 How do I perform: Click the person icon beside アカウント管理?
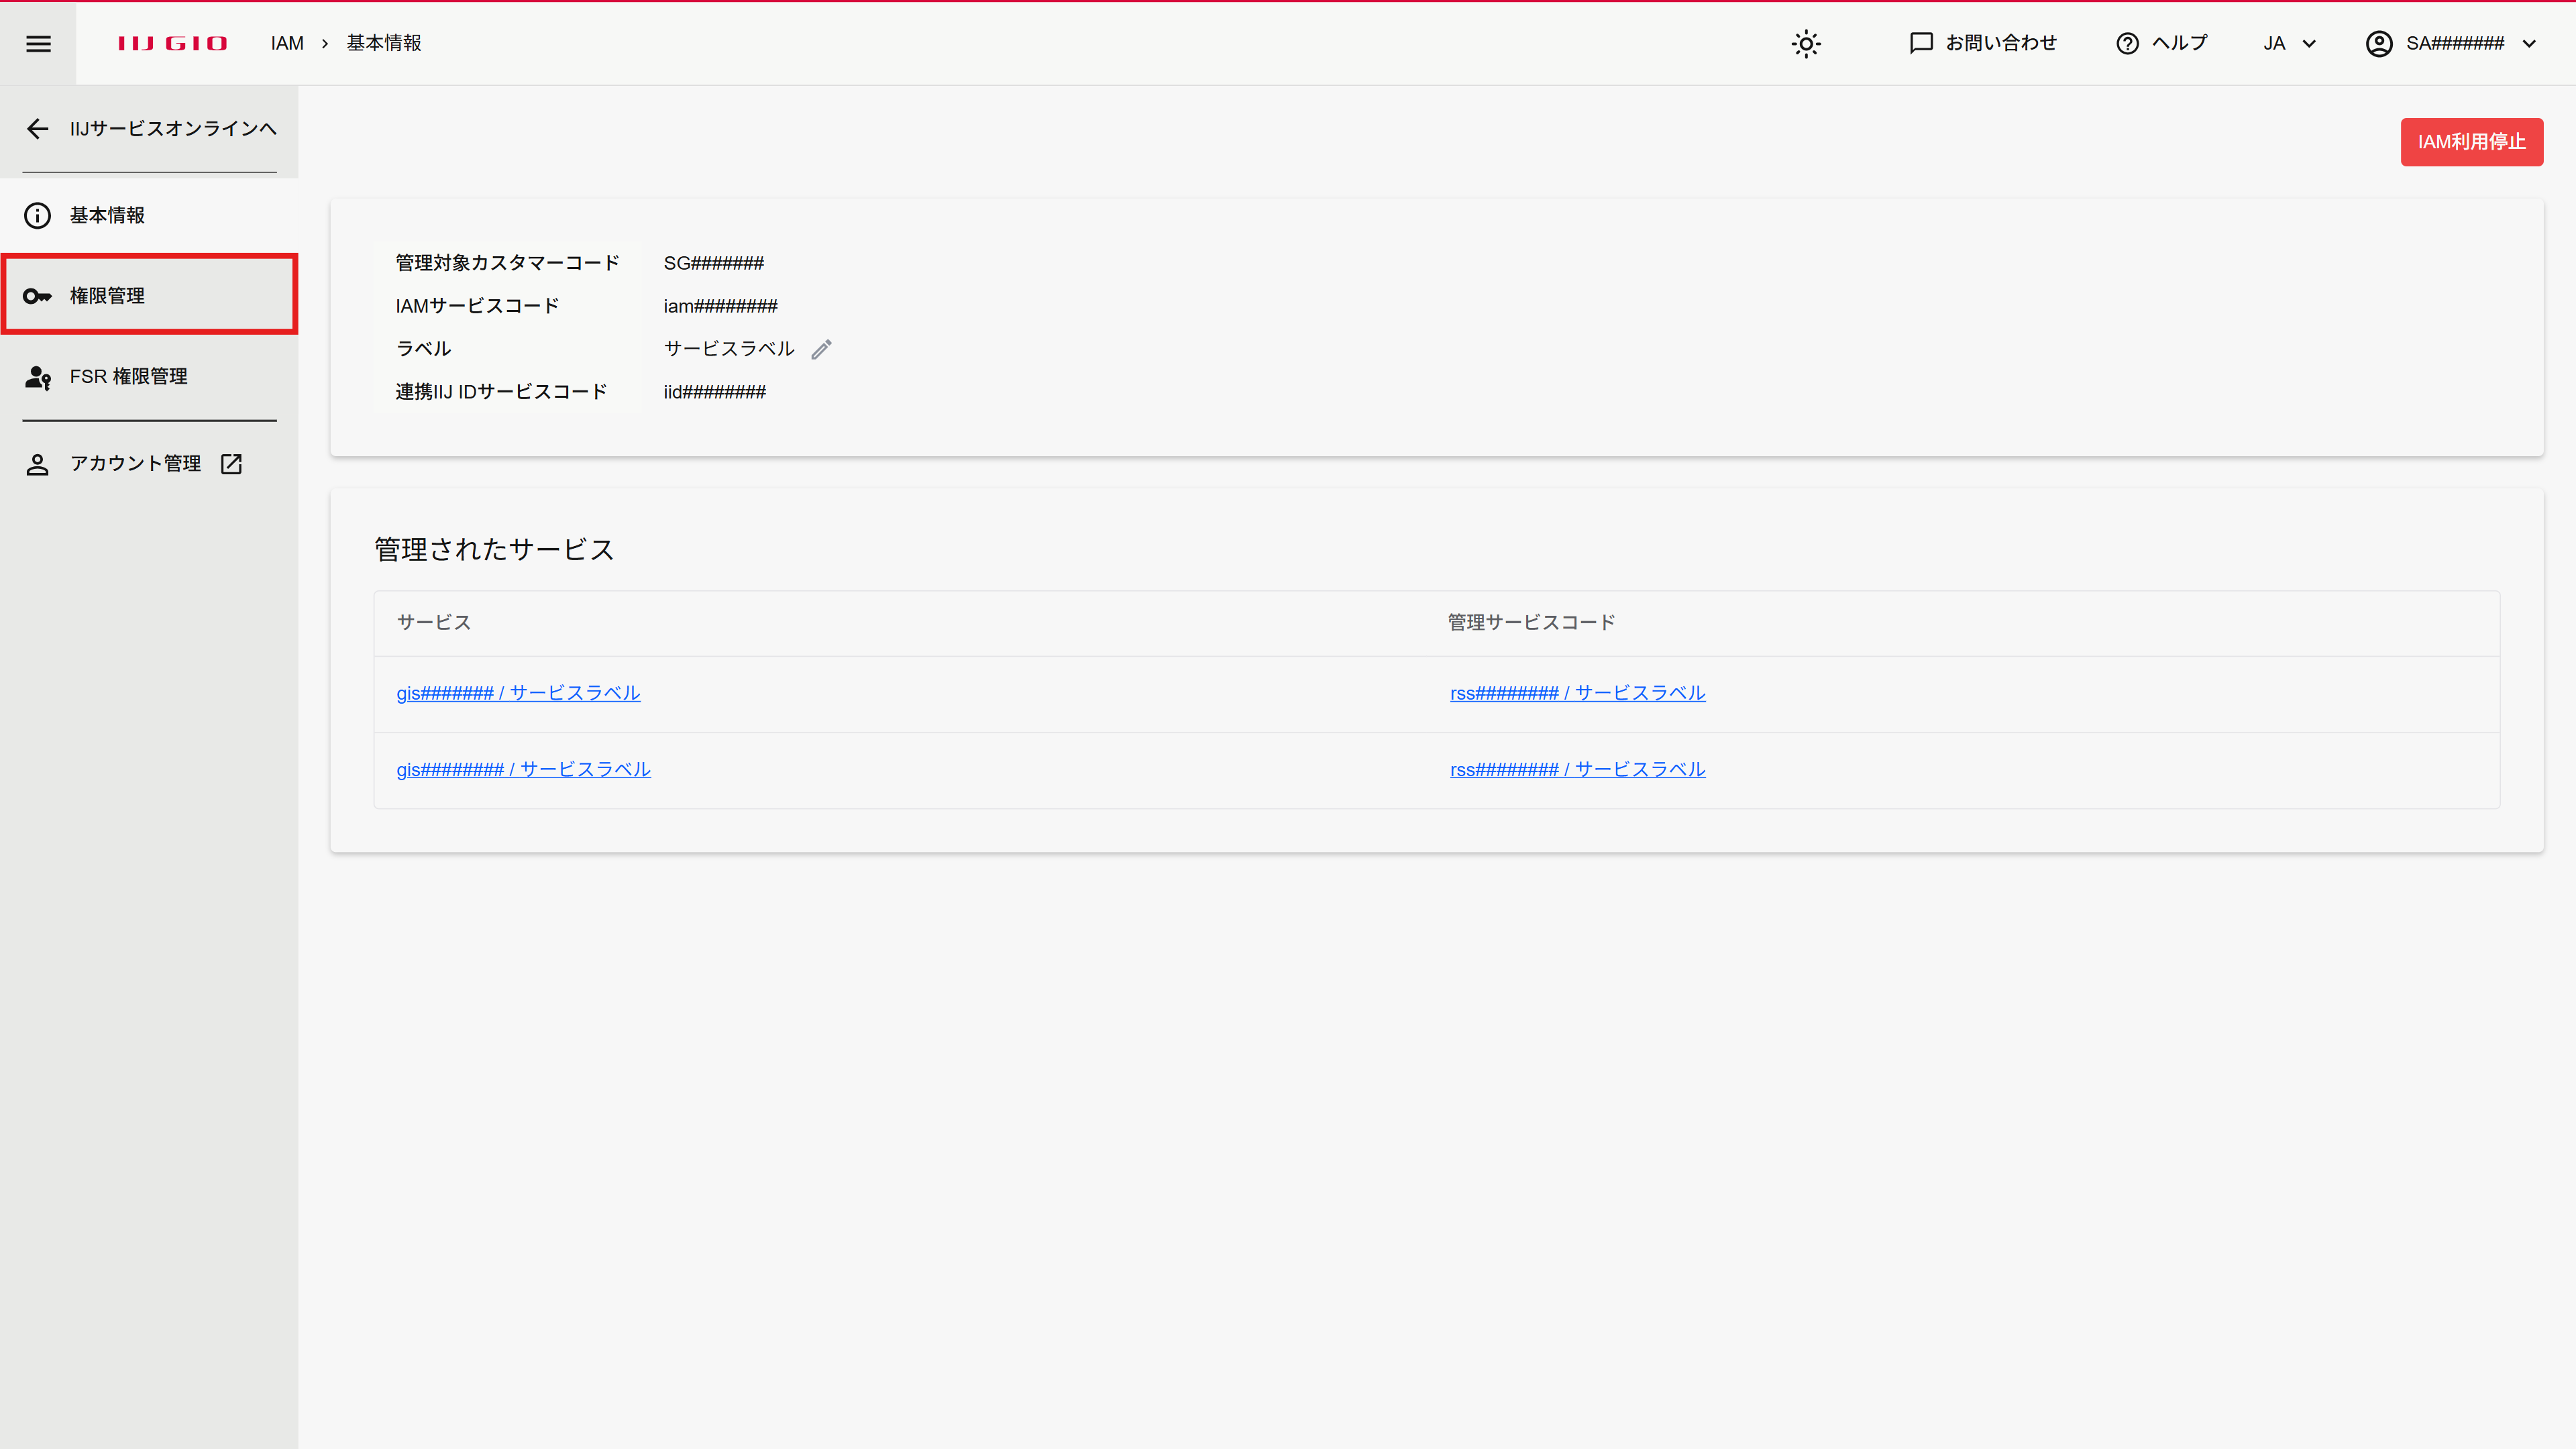point(37,464)
